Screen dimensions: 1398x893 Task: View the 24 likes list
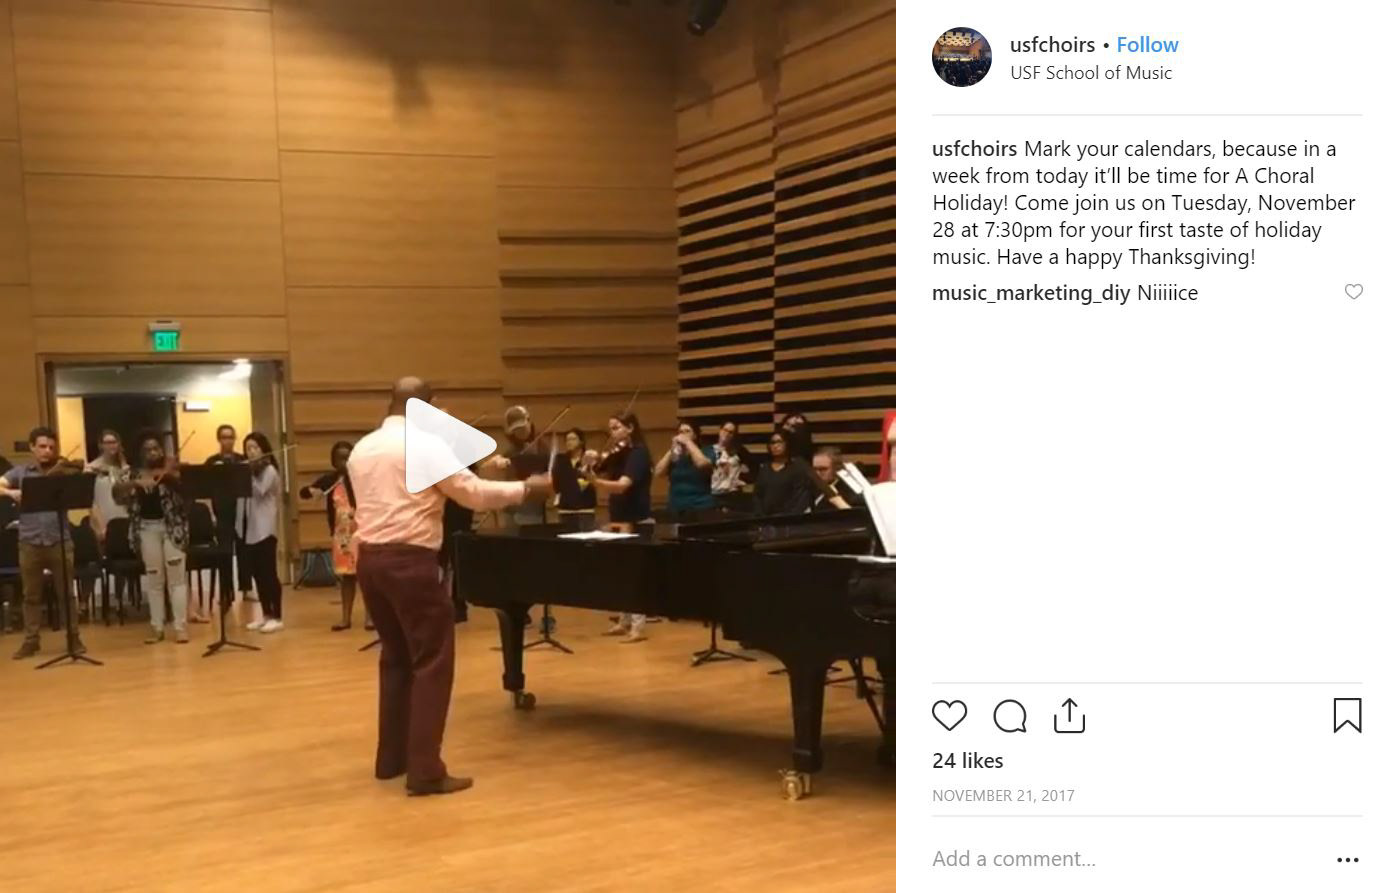coord(968,761)
